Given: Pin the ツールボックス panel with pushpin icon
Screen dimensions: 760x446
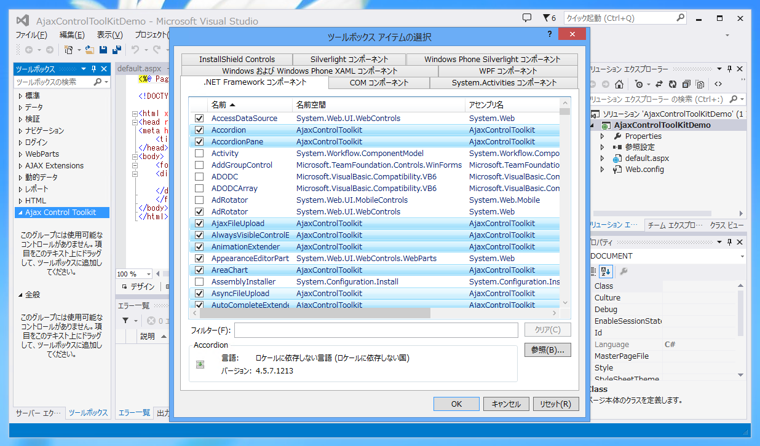Looking at the screenshot, I should [x=94, y=69].
